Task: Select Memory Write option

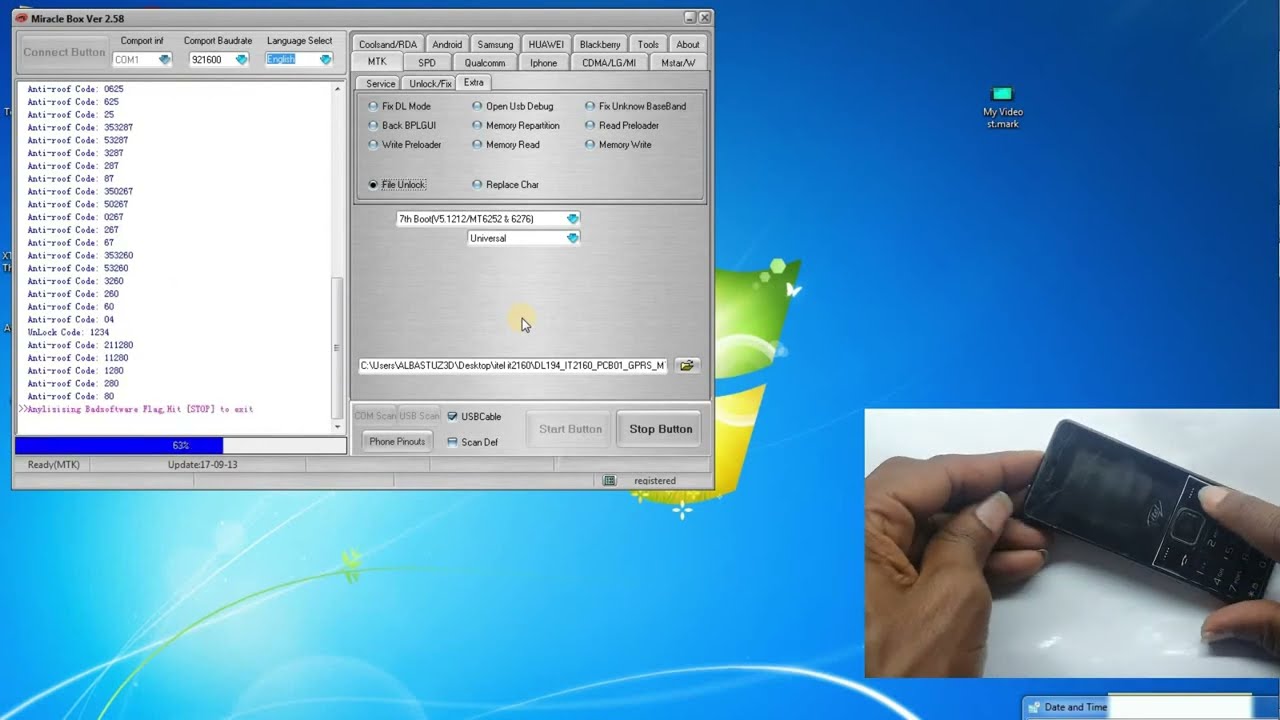Action: tap(618, 144)
